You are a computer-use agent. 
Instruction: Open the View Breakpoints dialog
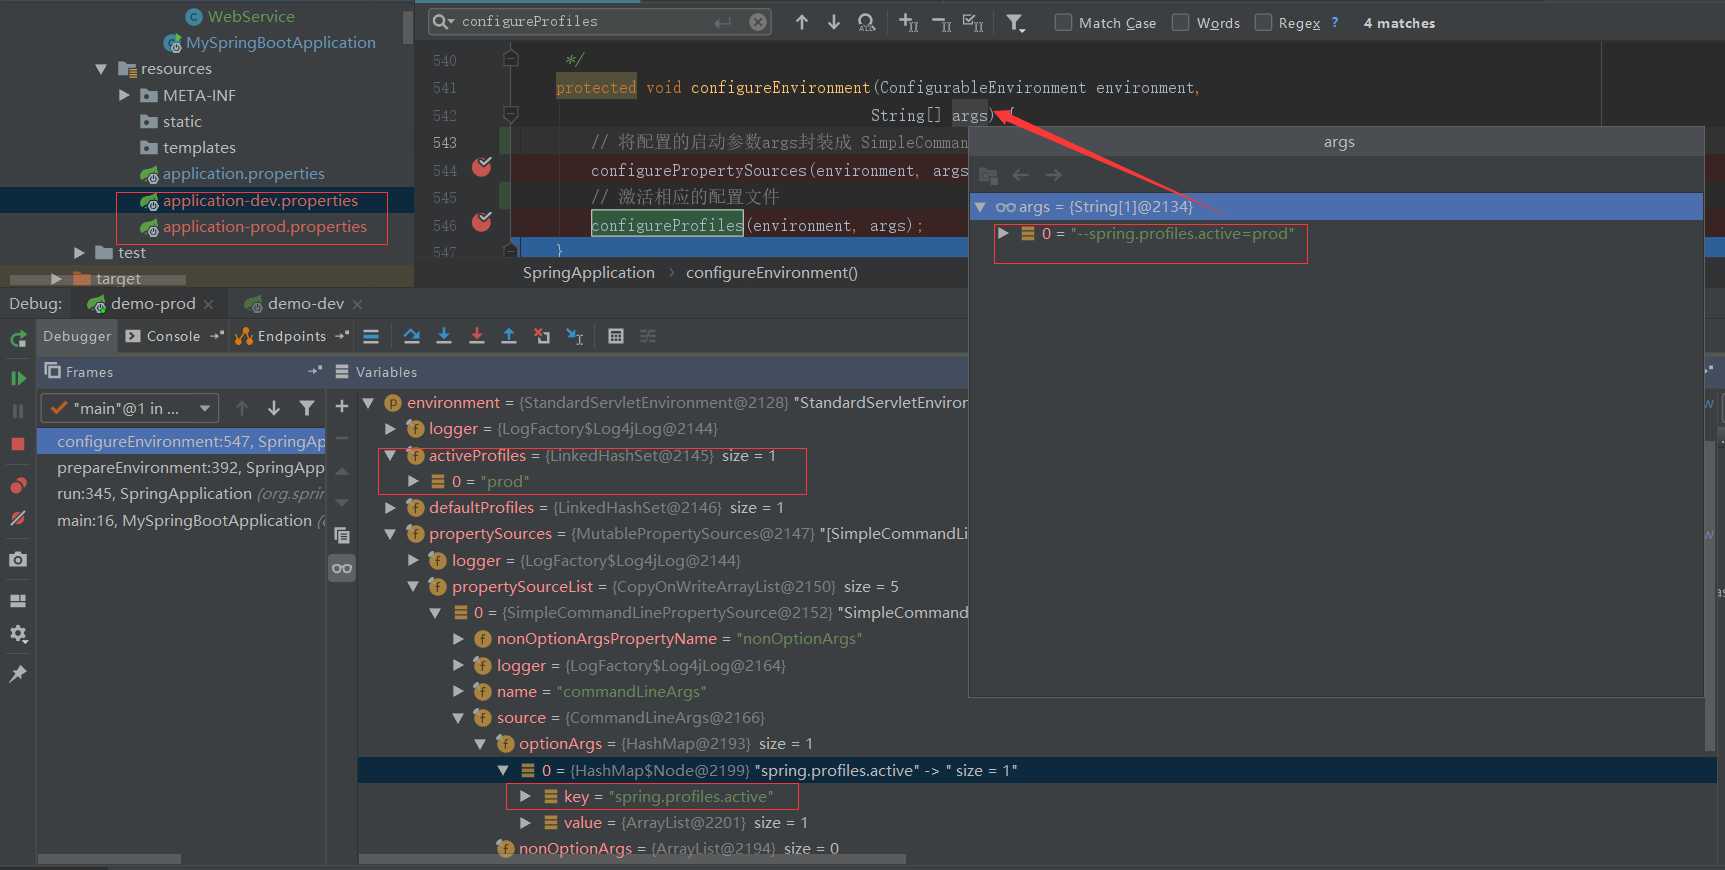point(18,486)
